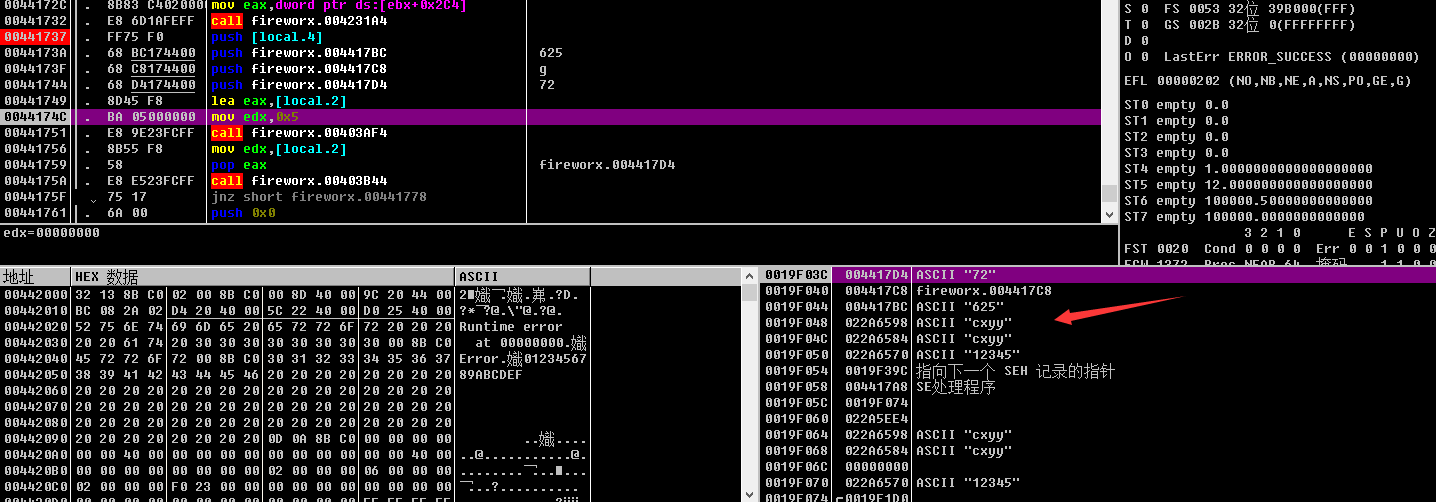Toggle the T flag bit value
Screen dimensions: 1436x502
(x=1145, y=24)
